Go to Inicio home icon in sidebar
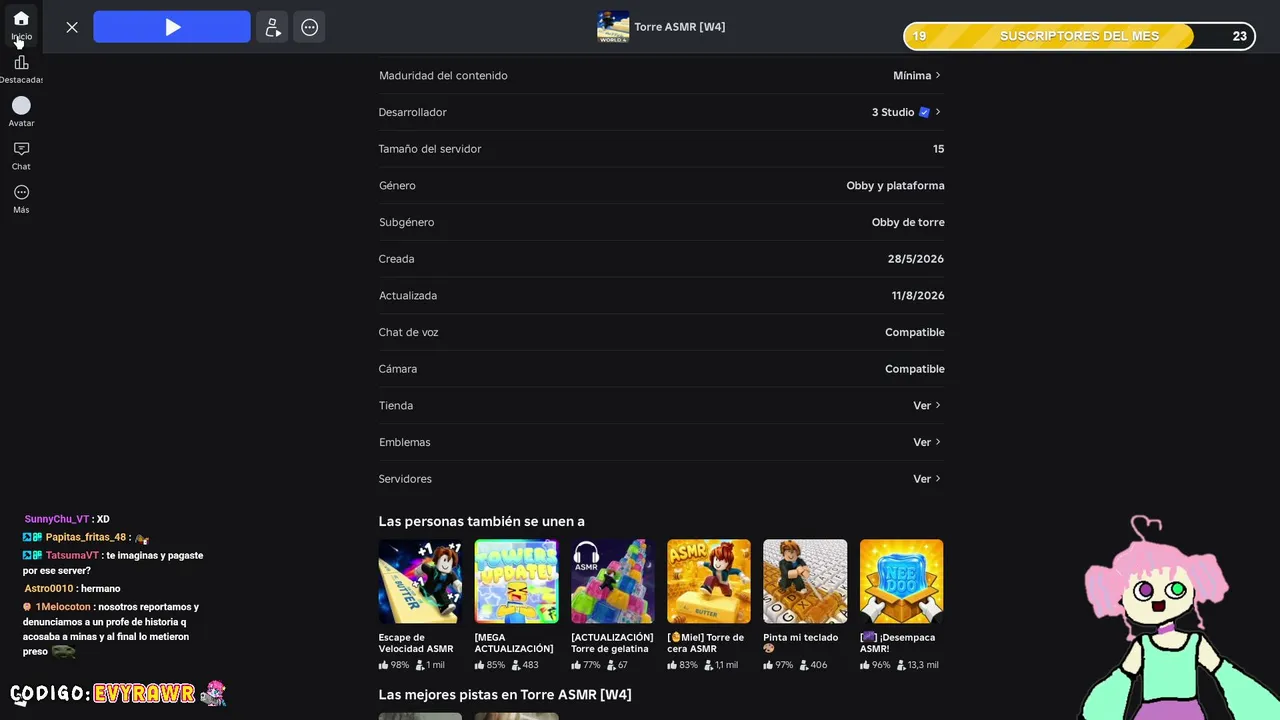The height and width of the screenshot is (720, 1280). click(x=21, y=19)
